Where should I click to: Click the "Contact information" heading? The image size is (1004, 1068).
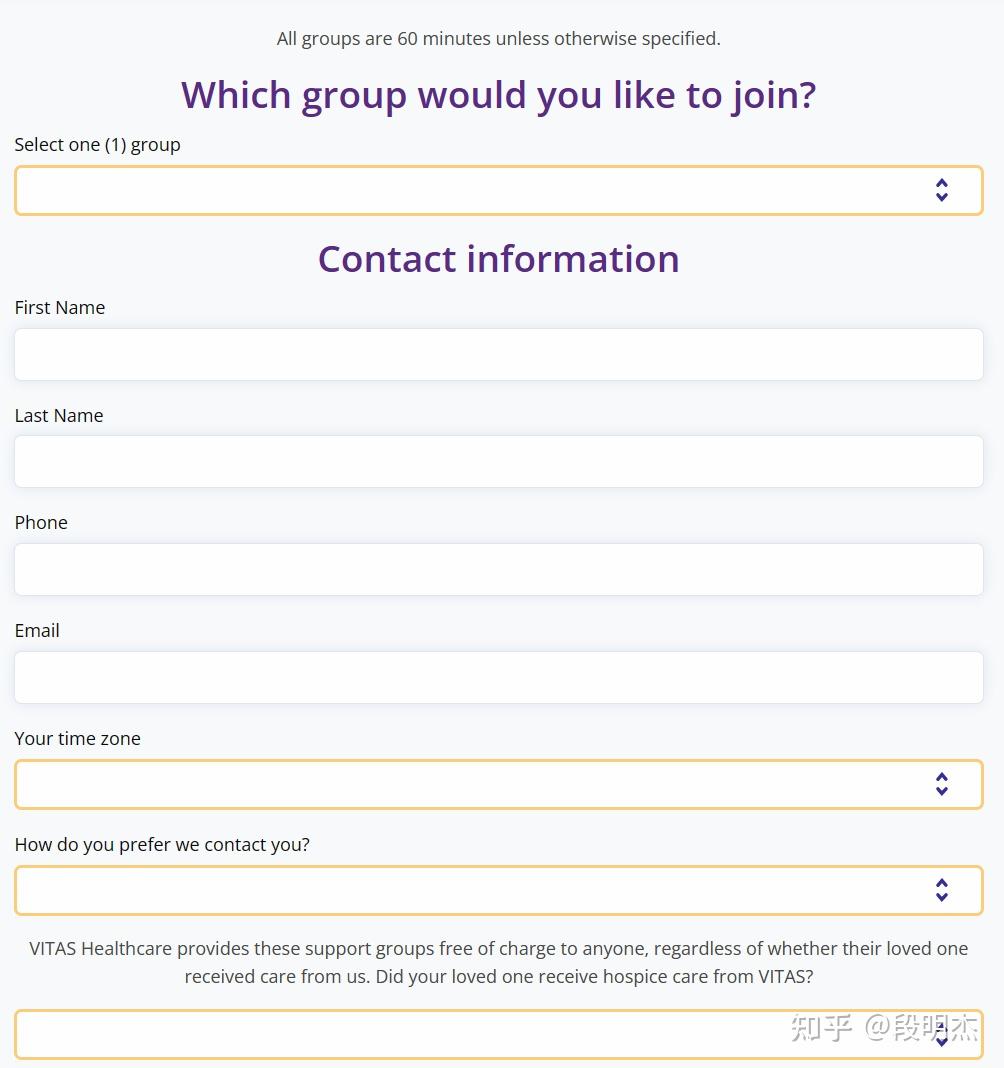pyautogui.click(x=498, y=259)
